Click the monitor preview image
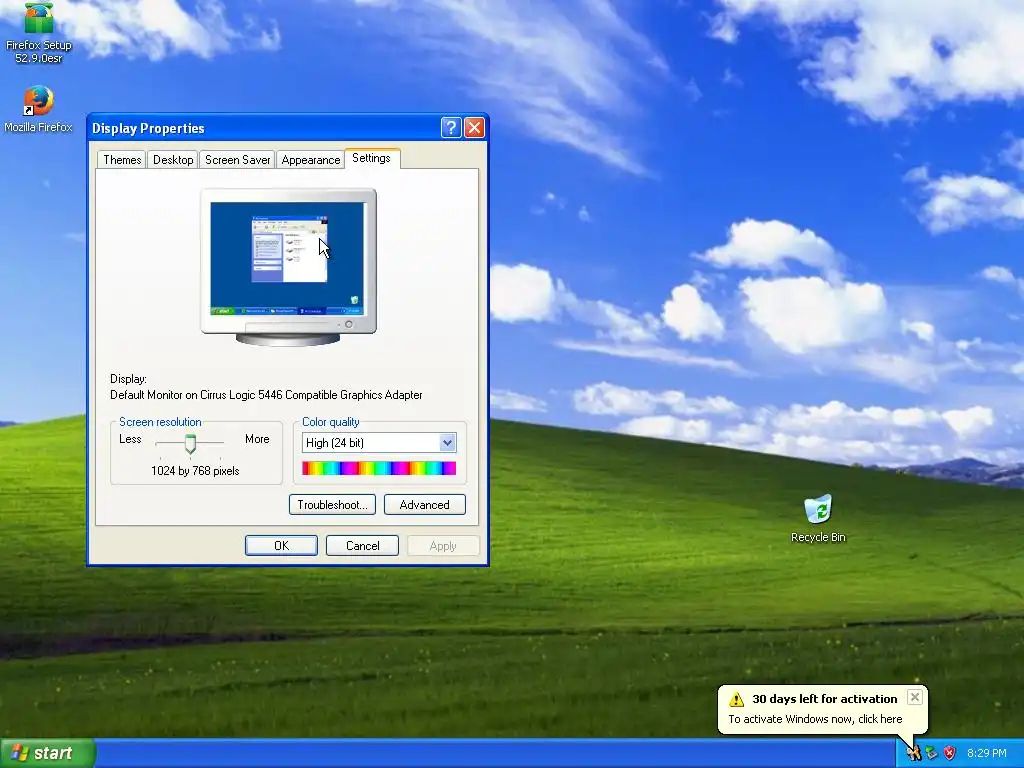The height and width of the screenshot is (768, 1024). coord(288,266)
